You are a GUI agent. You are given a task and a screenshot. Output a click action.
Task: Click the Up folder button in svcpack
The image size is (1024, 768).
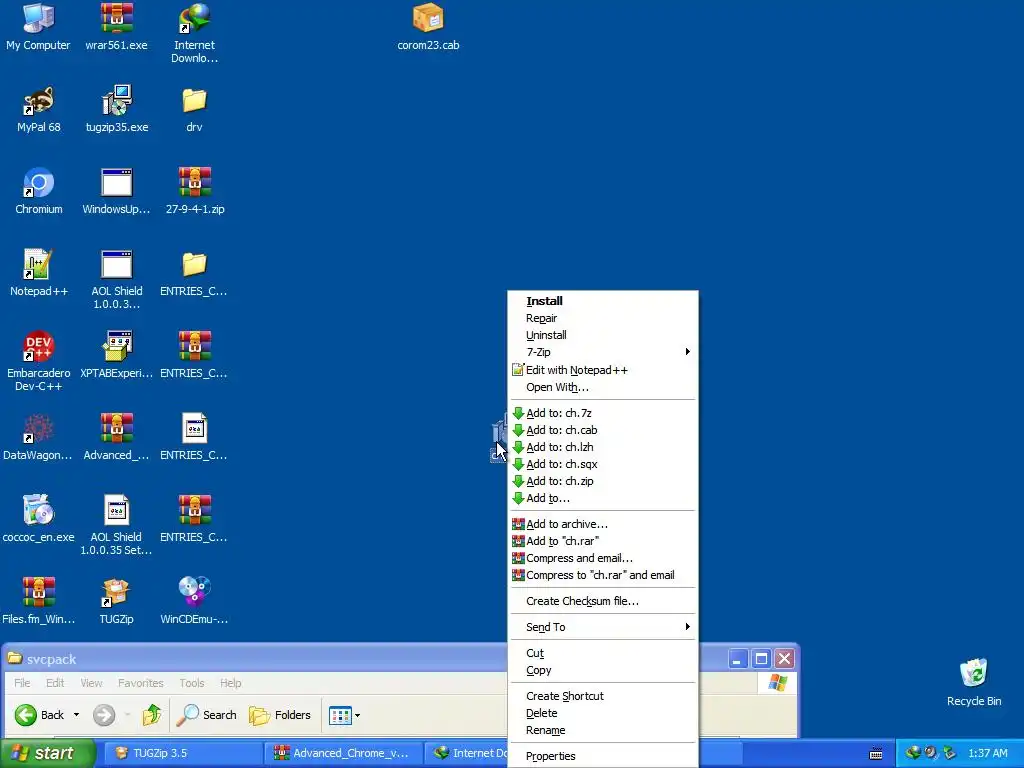coord(152,715)
